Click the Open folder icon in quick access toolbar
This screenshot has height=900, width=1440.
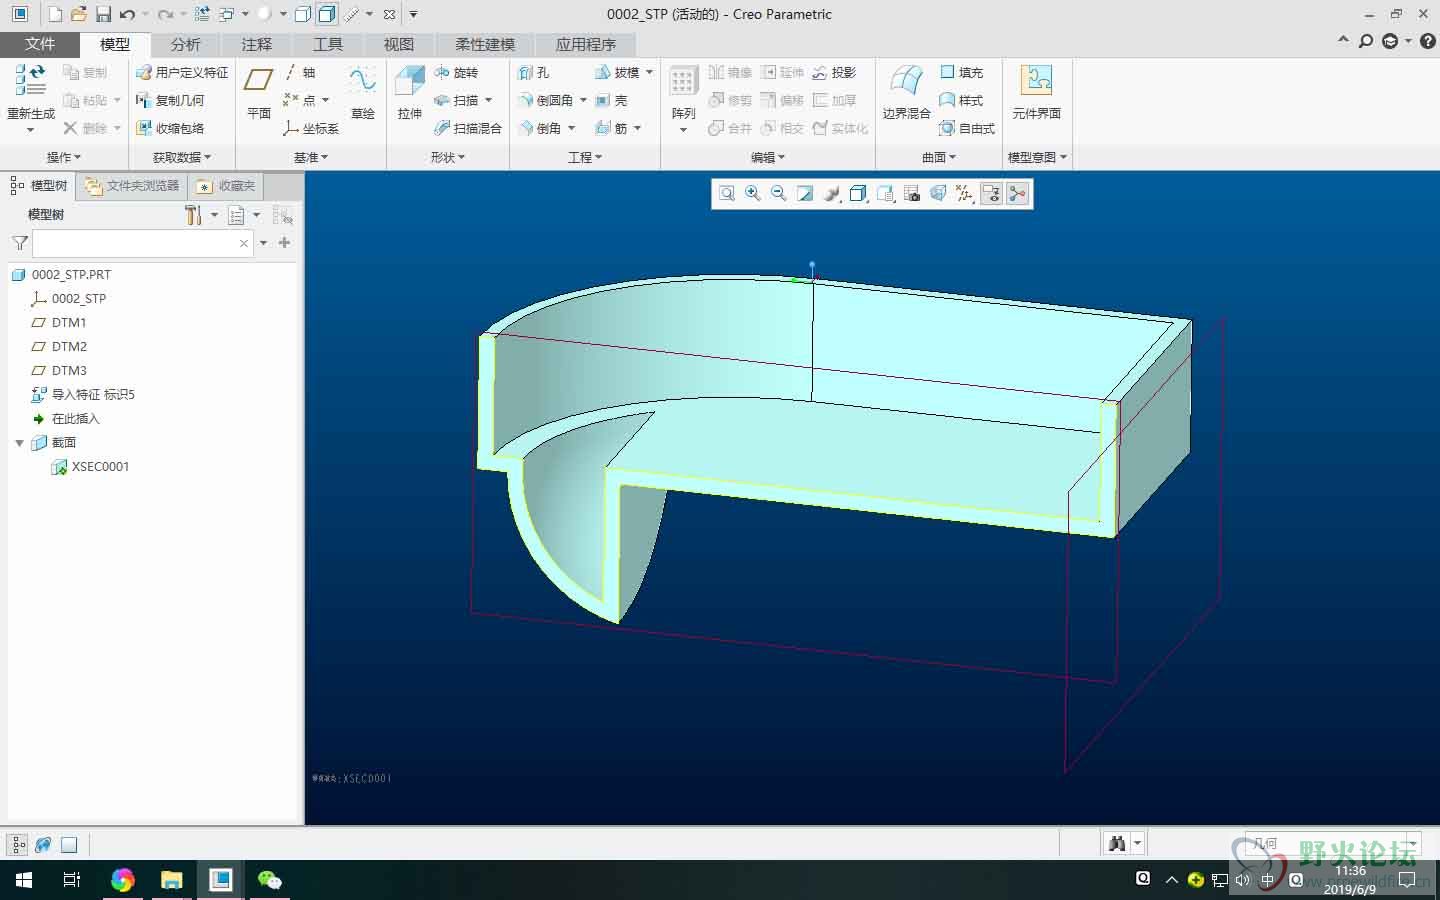[79, 14]
